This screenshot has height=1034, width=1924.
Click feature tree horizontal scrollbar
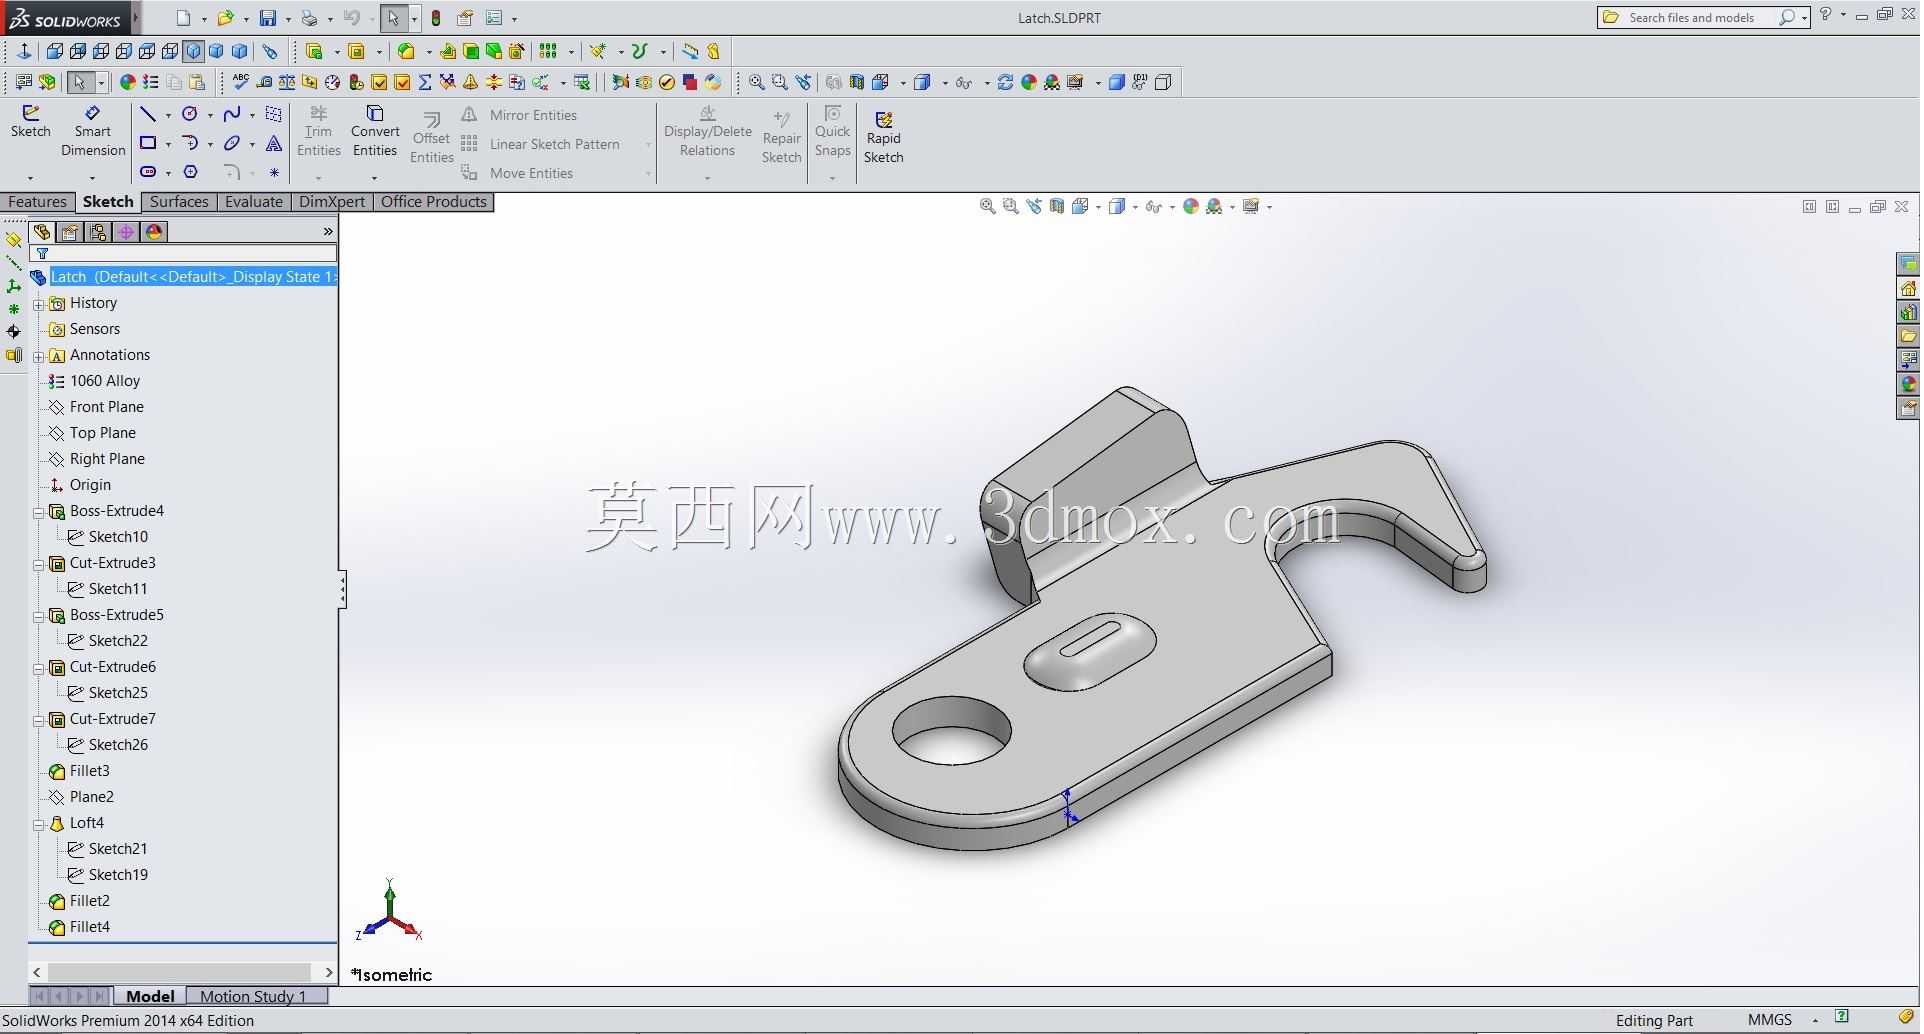(x=180, y=972)
